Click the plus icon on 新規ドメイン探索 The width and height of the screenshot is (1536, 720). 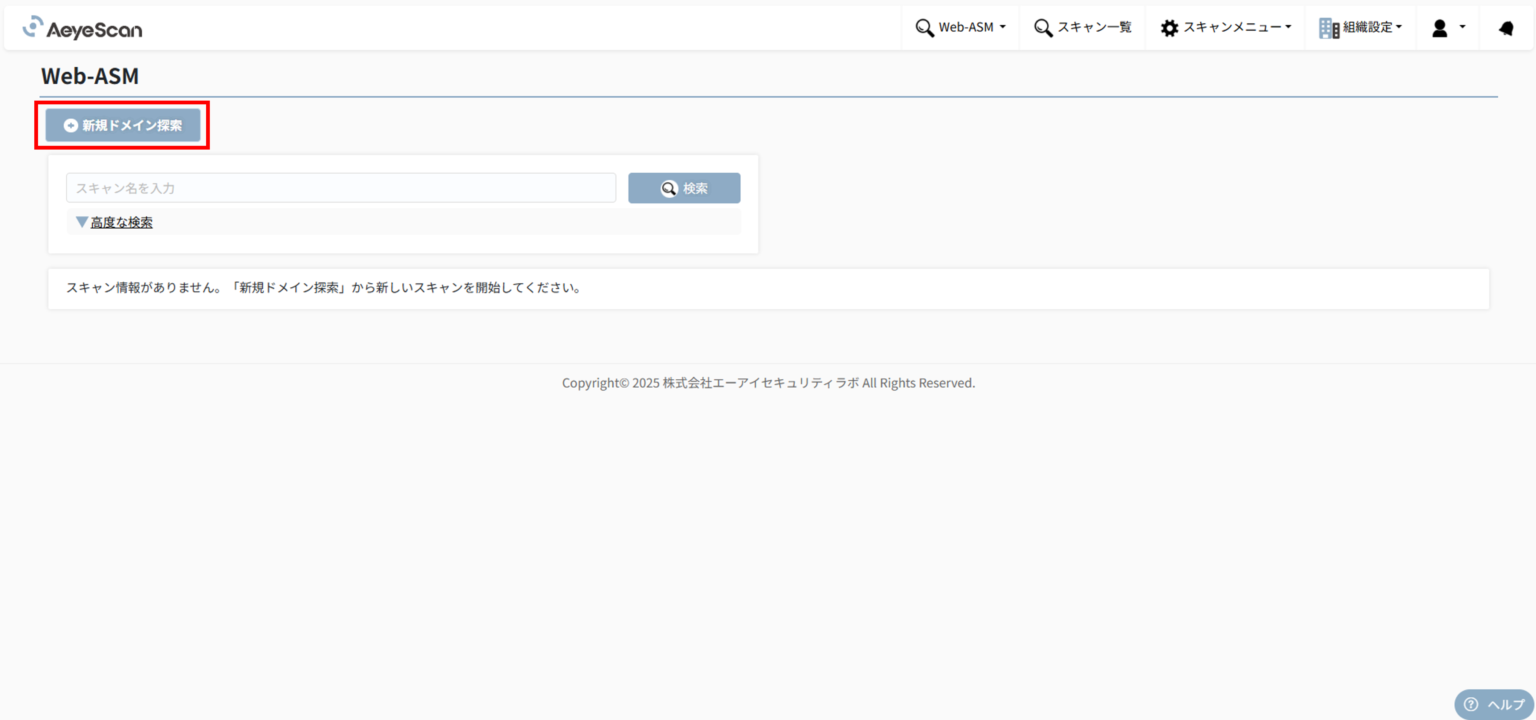point(70,125)
